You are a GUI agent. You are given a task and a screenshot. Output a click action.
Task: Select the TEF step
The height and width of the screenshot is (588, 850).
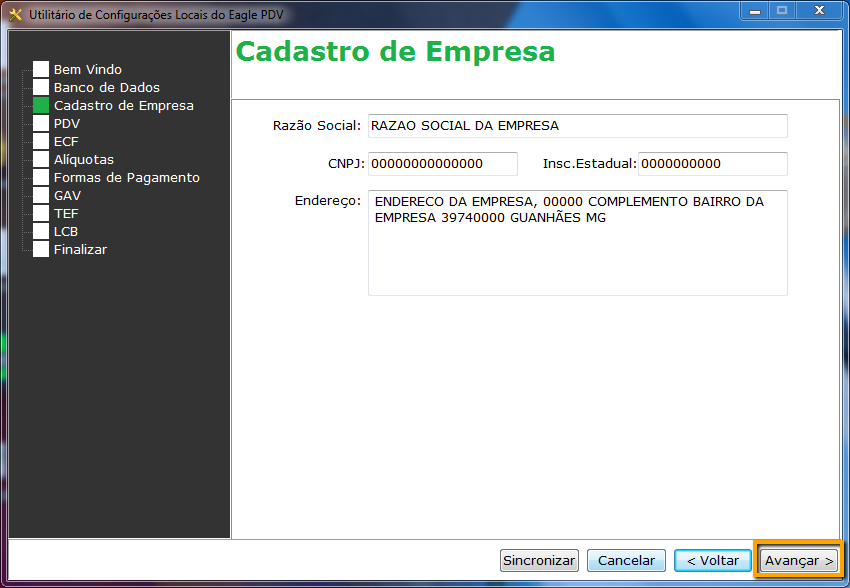pyautogui.click(x=66, y=214)
